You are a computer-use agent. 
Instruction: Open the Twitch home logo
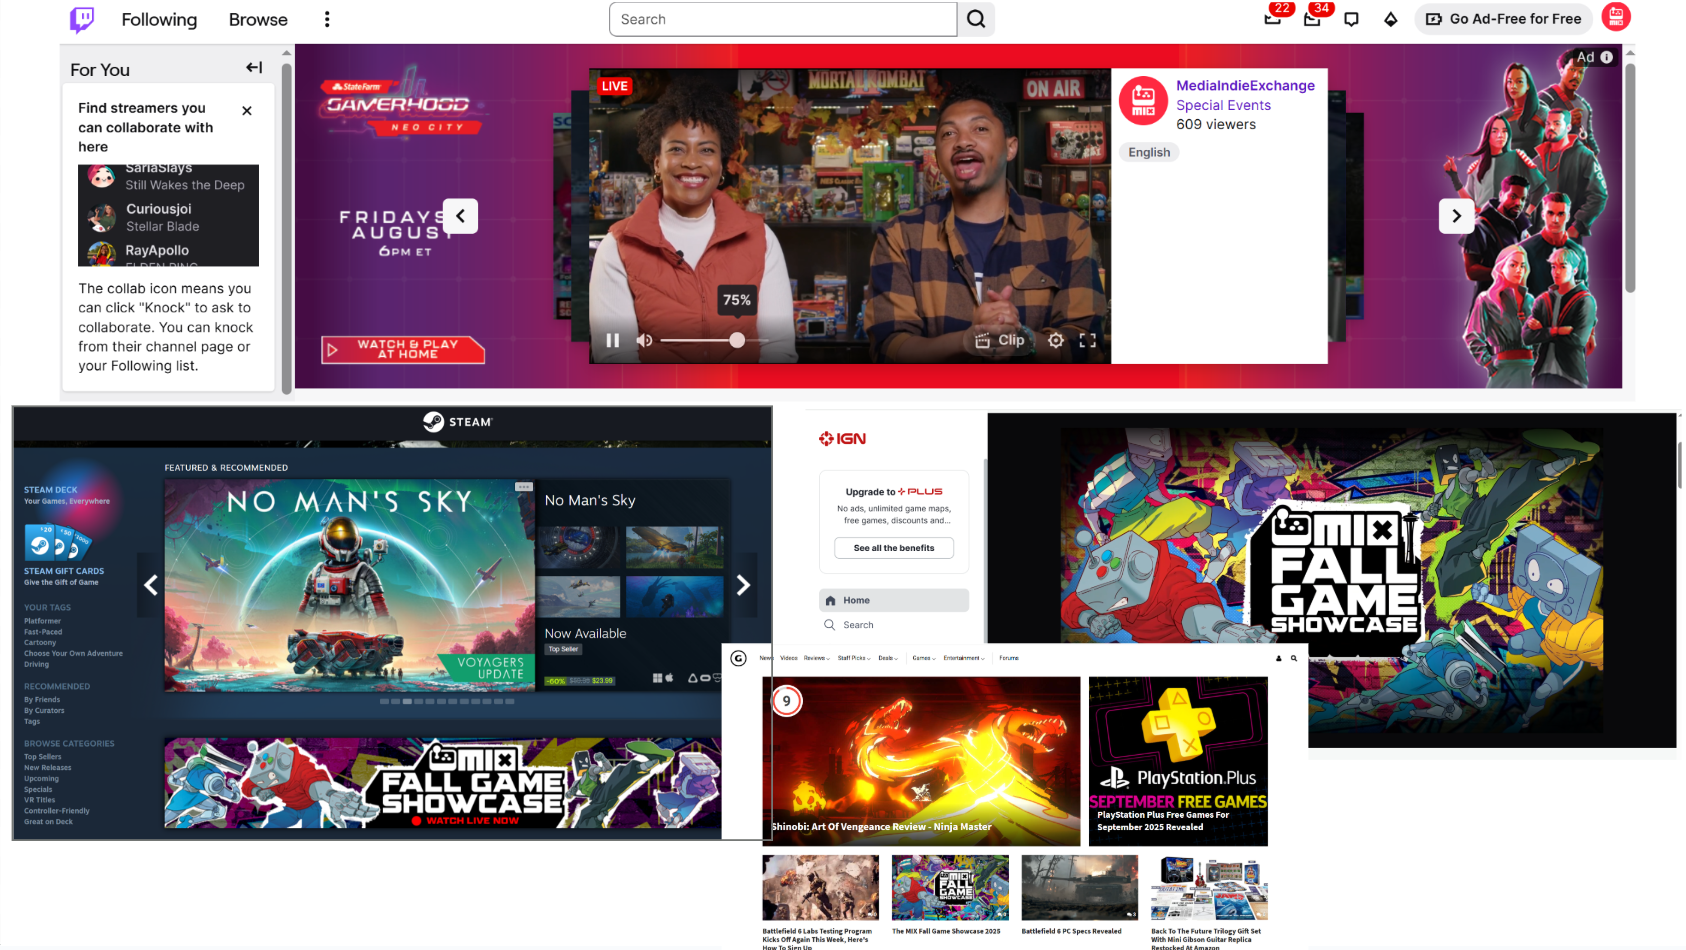pyautogui.click(x=82, y=19)
